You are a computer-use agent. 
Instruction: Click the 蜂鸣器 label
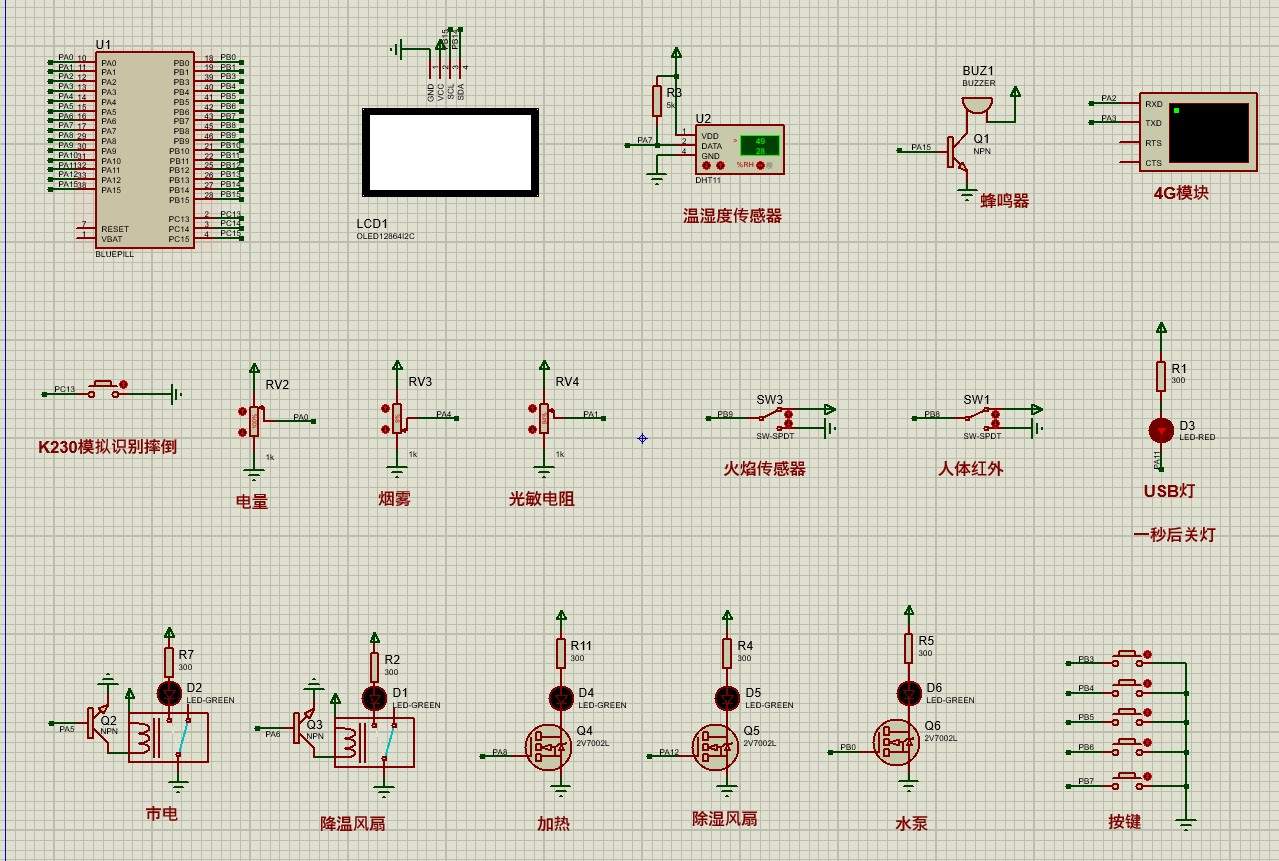click(x=1005, y=201)
